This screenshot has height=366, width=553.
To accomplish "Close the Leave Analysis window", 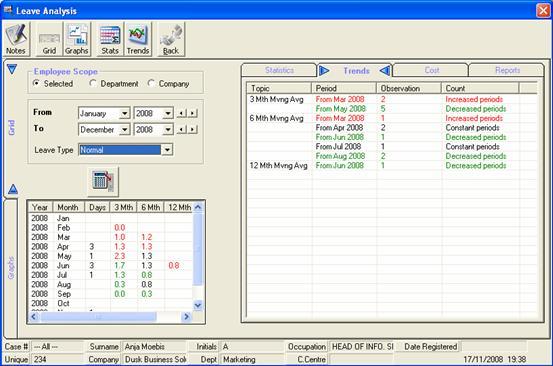I will click(543, 10).
